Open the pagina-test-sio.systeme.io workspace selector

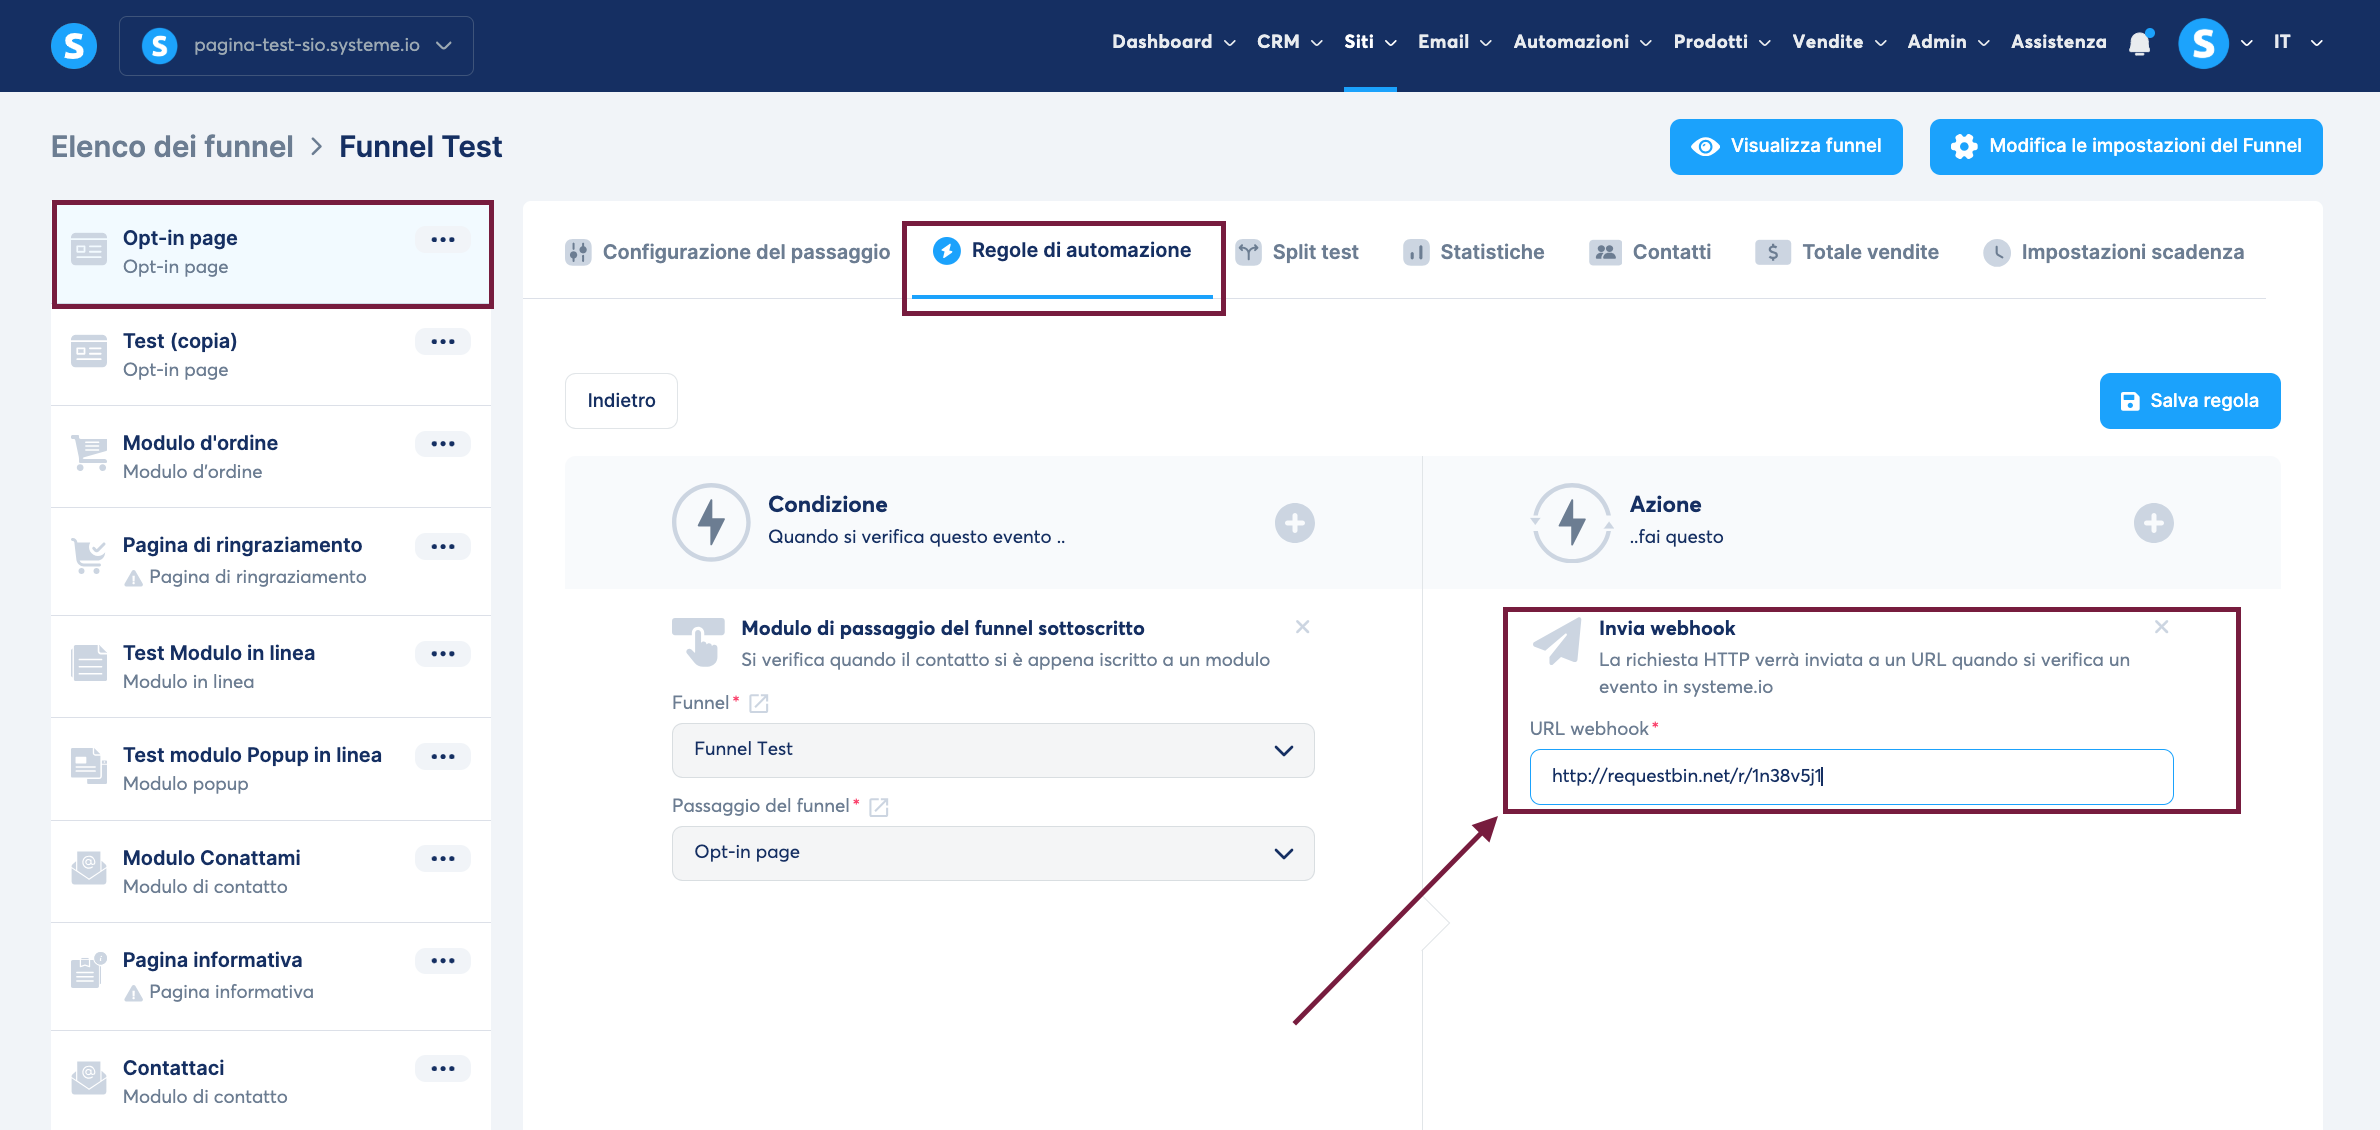point(296,46)
